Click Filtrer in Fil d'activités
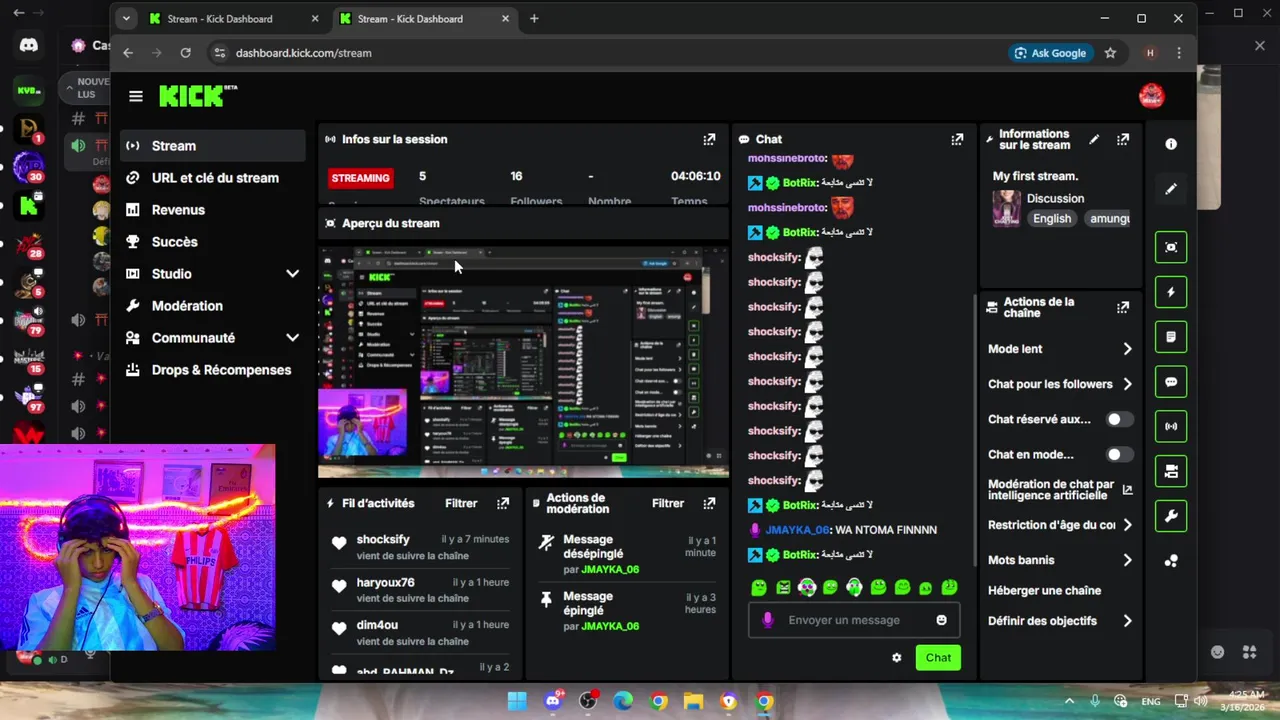This screenshot has height=720, width=1280. point(461,504)
